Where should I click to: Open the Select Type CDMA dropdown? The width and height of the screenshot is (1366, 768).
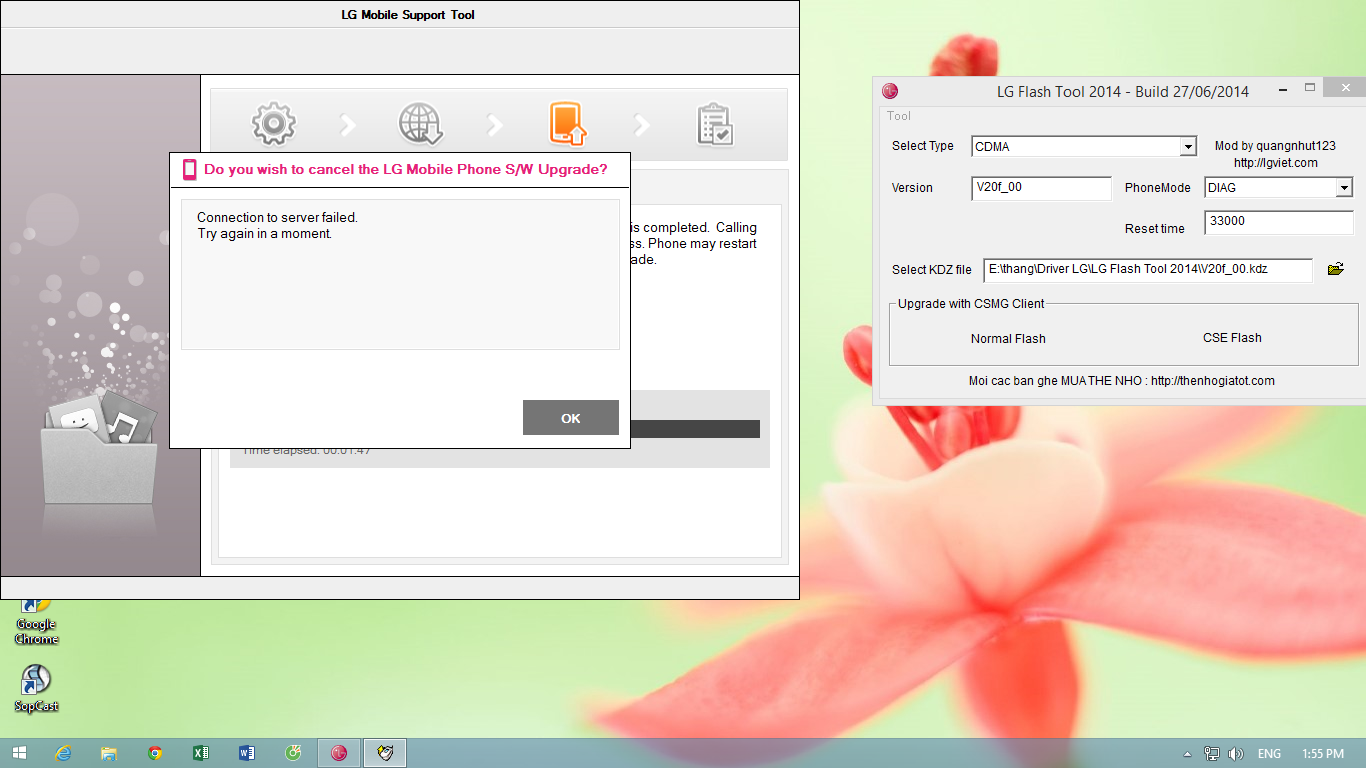[x=1188, y=147]
